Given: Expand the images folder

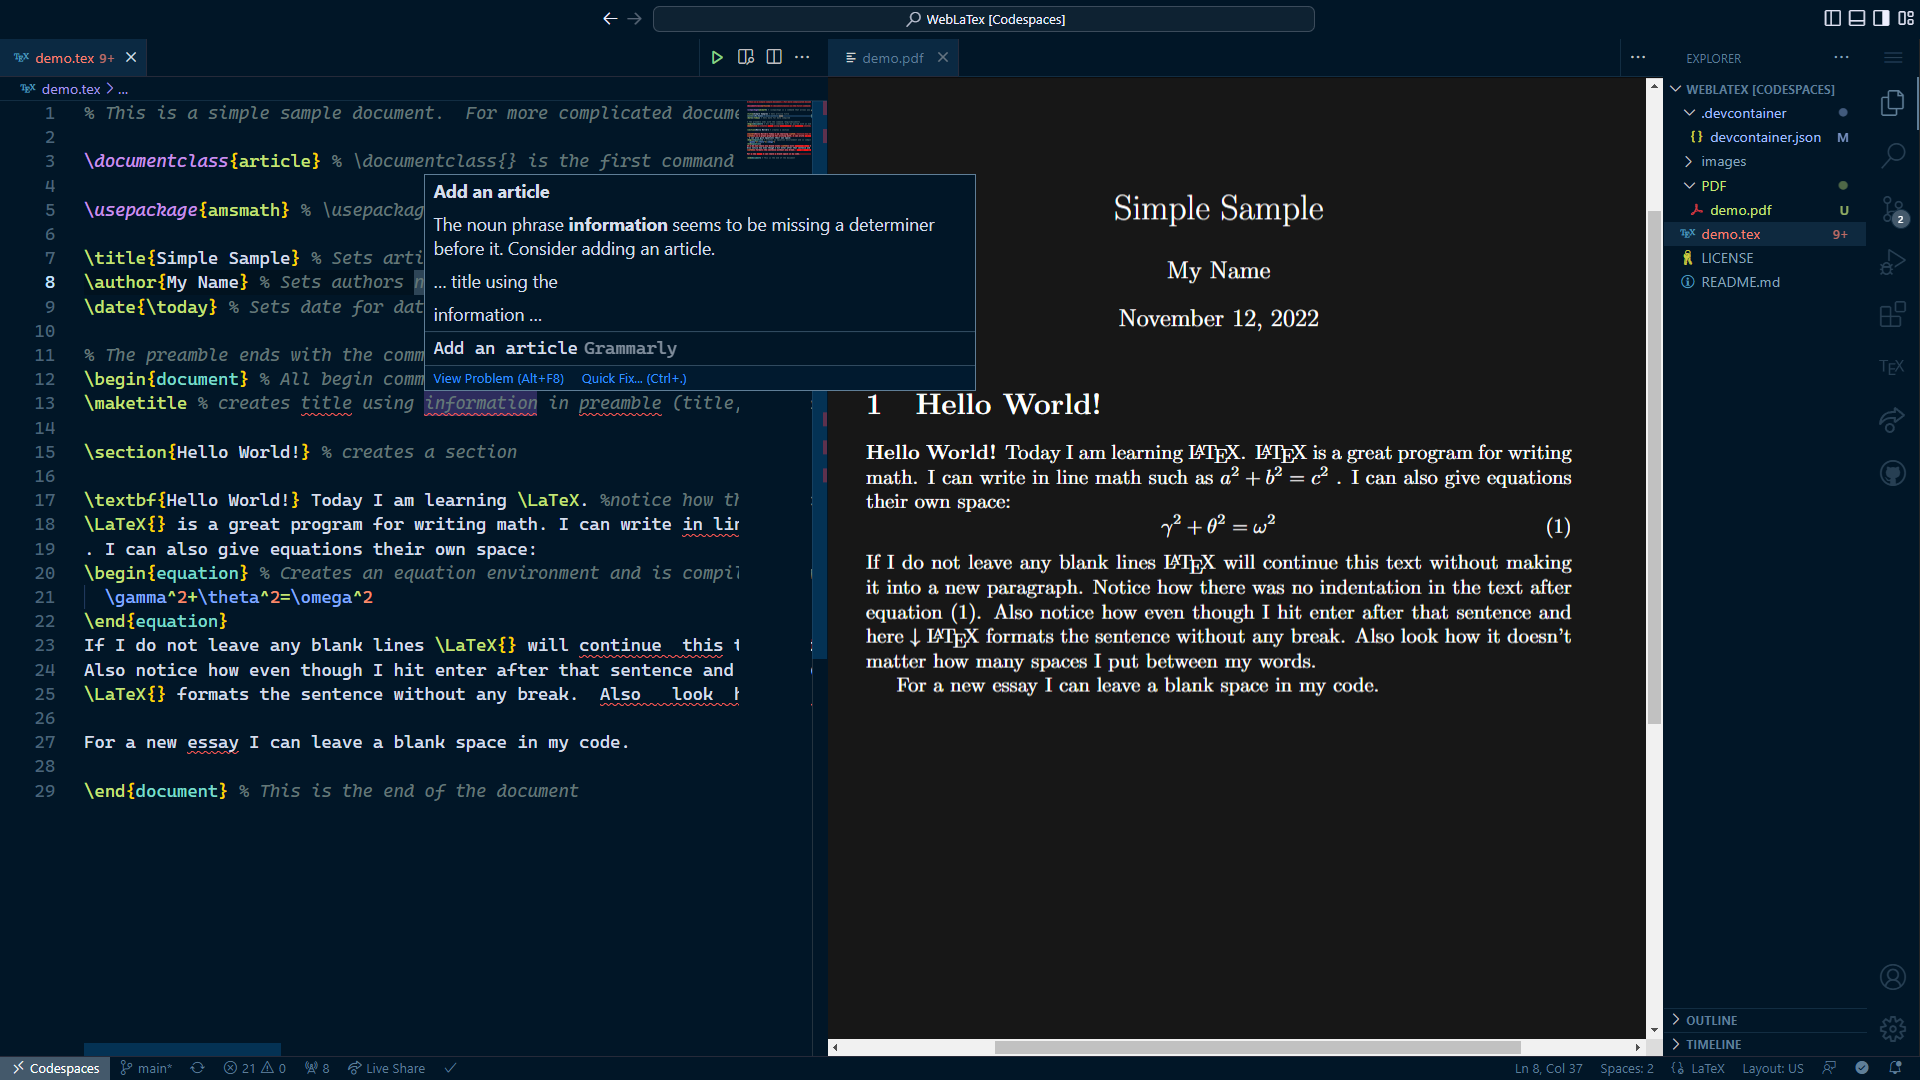Looking at the screenshot, I should [x=1724, y=162].
